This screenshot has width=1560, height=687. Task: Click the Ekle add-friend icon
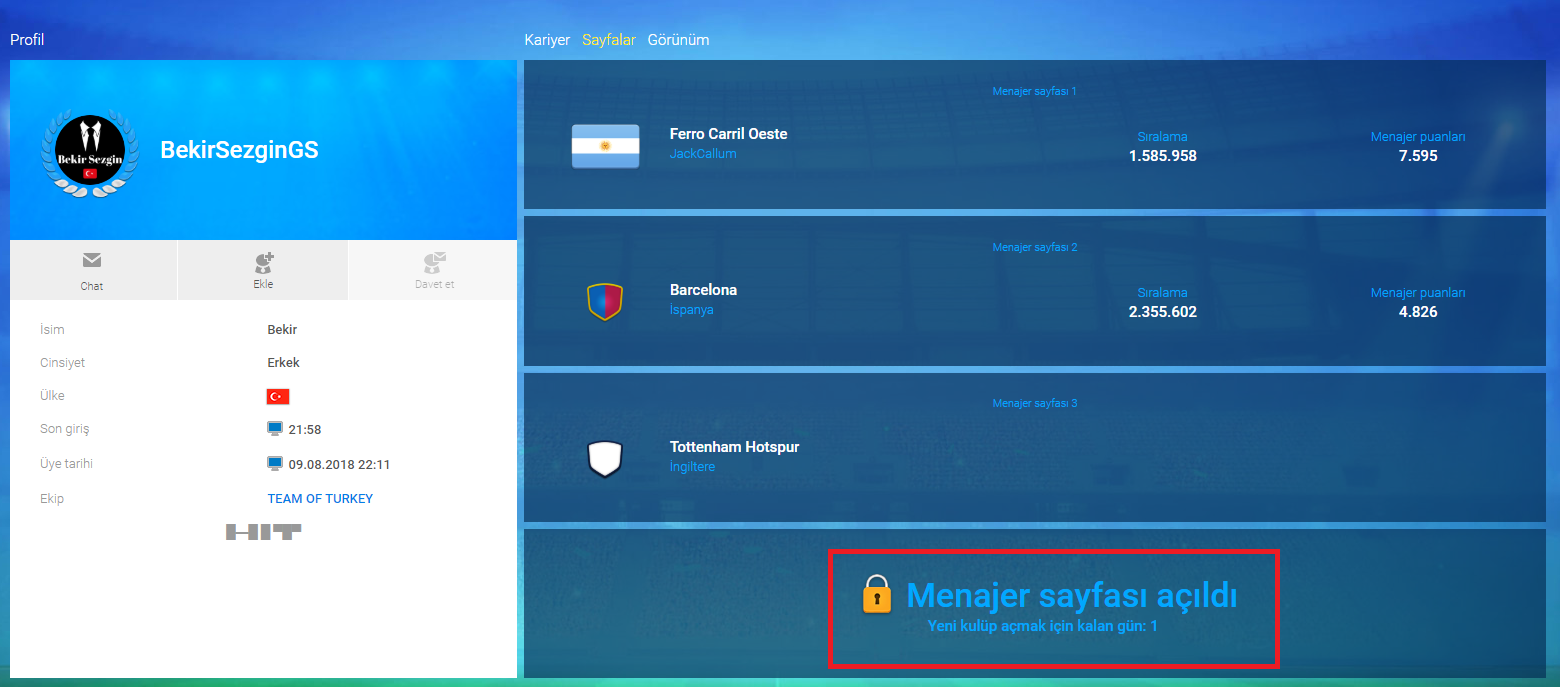point(263,262)
